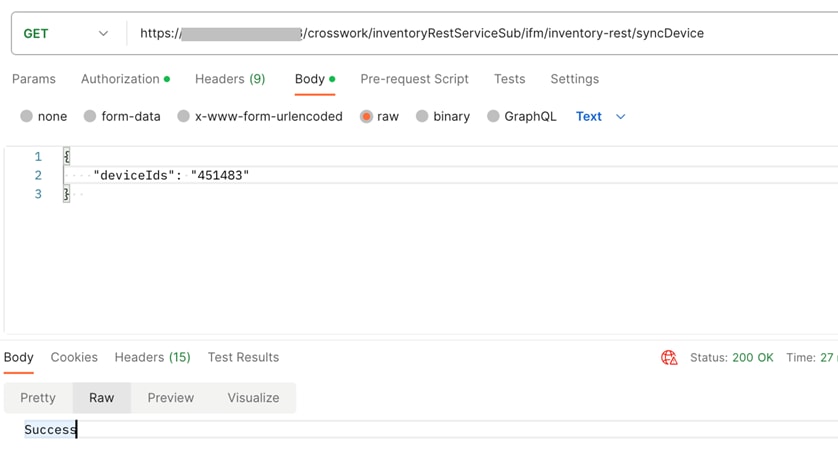Viewport: 838px width, 451px height.
Task: Open the Params tab
Action: pyautogui.click(x=34, y=79)
